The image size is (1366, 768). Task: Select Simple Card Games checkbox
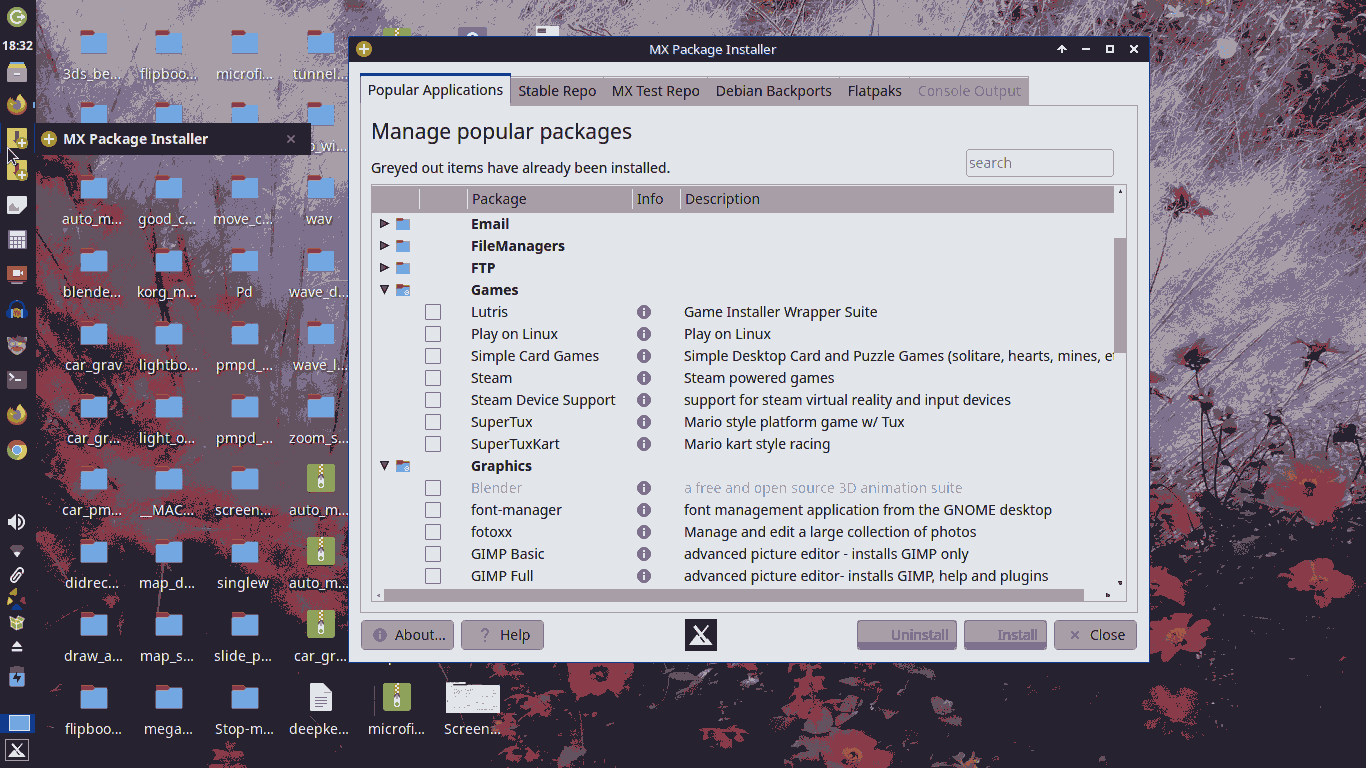pos(433,356)
